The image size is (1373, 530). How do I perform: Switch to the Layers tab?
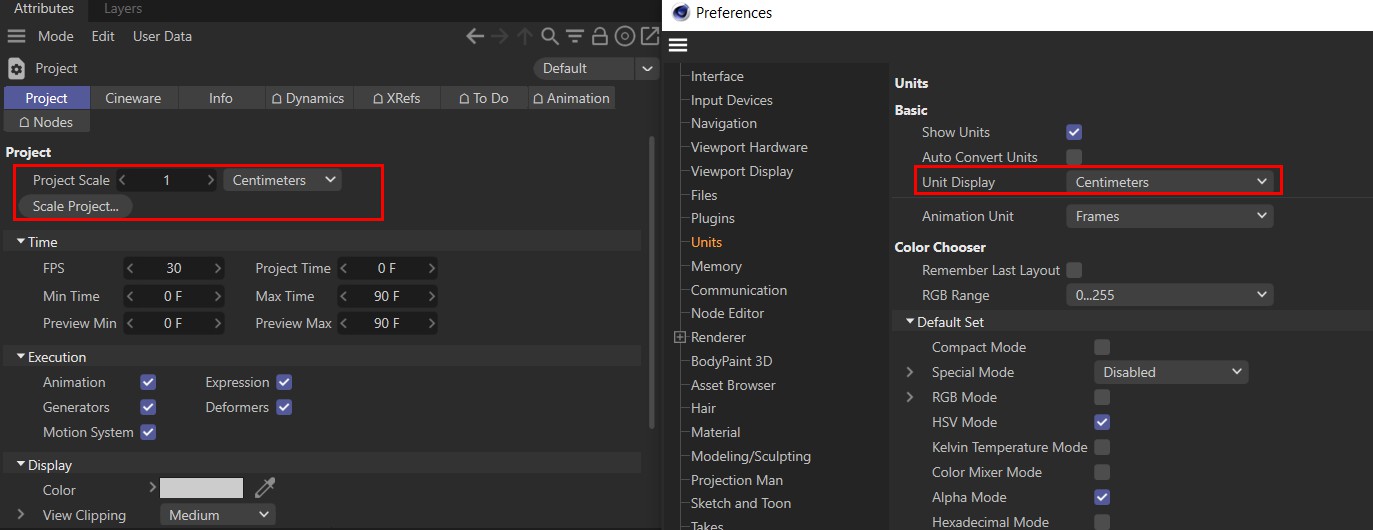point(123,8)
